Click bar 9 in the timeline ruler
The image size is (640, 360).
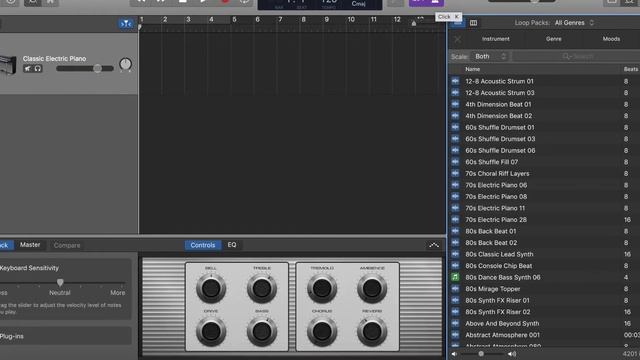click(x=327, y=19)
